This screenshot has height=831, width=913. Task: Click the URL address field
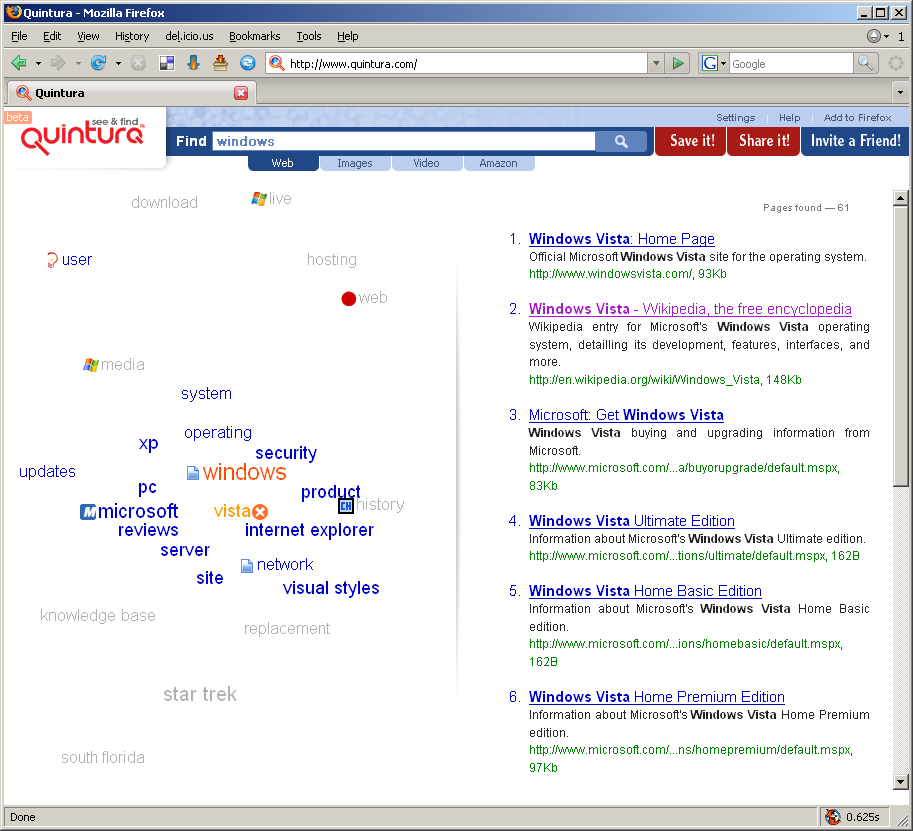tap(467, 63)
